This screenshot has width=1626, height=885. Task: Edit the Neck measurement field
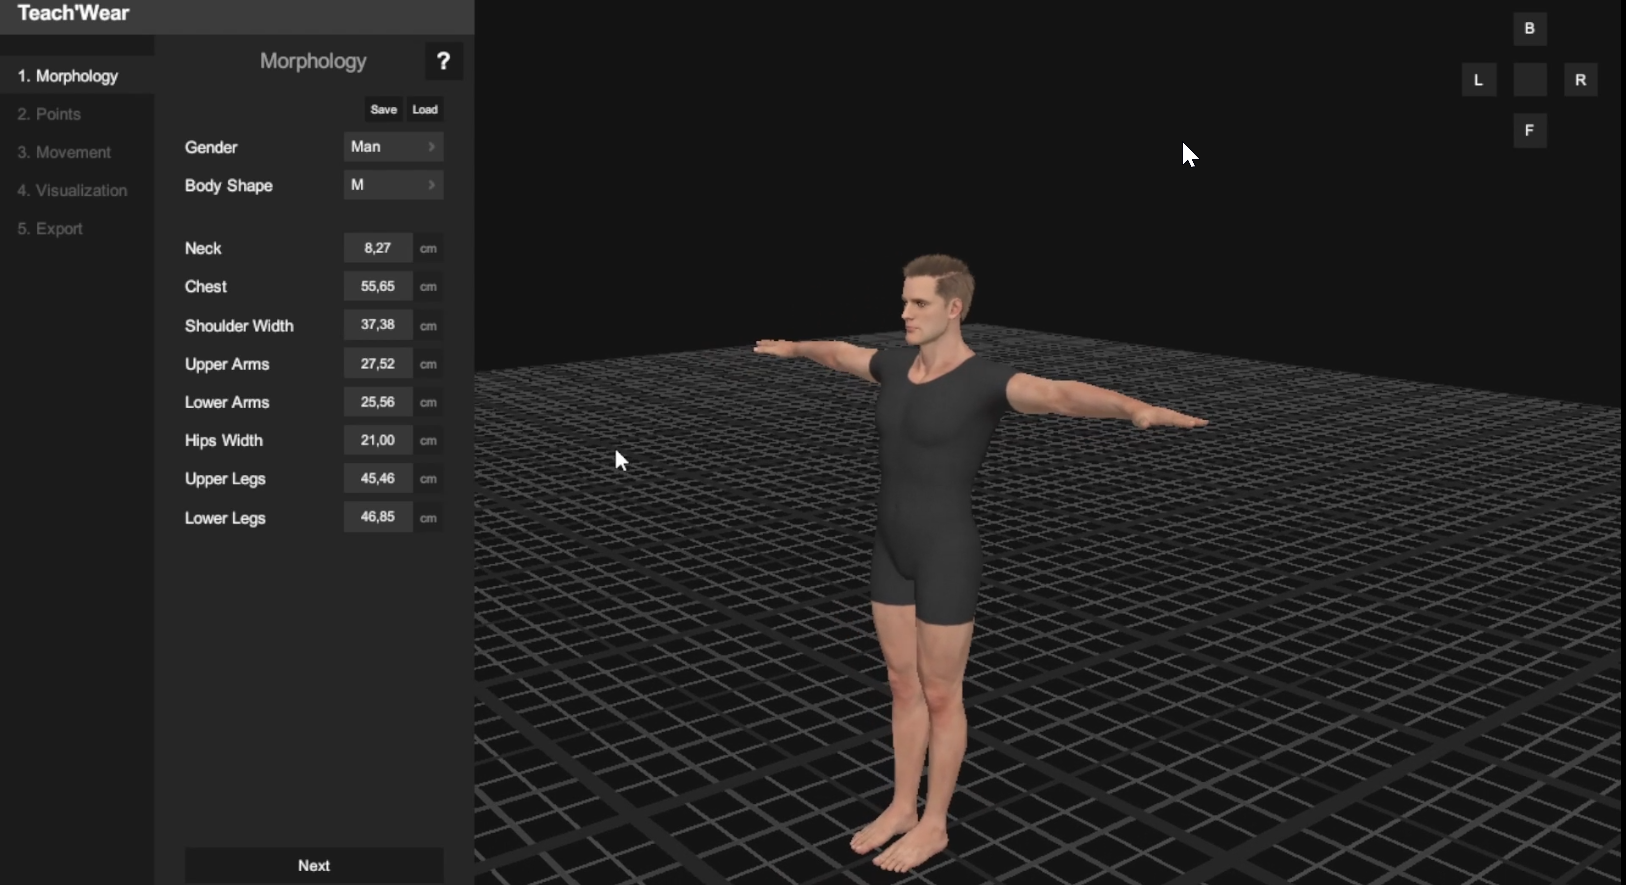pos(378,248)
